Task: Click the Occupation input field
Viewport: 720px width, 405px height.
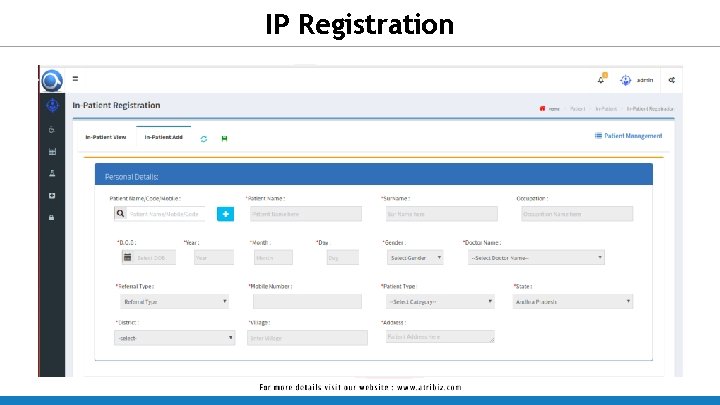Action: coord(577,214)
